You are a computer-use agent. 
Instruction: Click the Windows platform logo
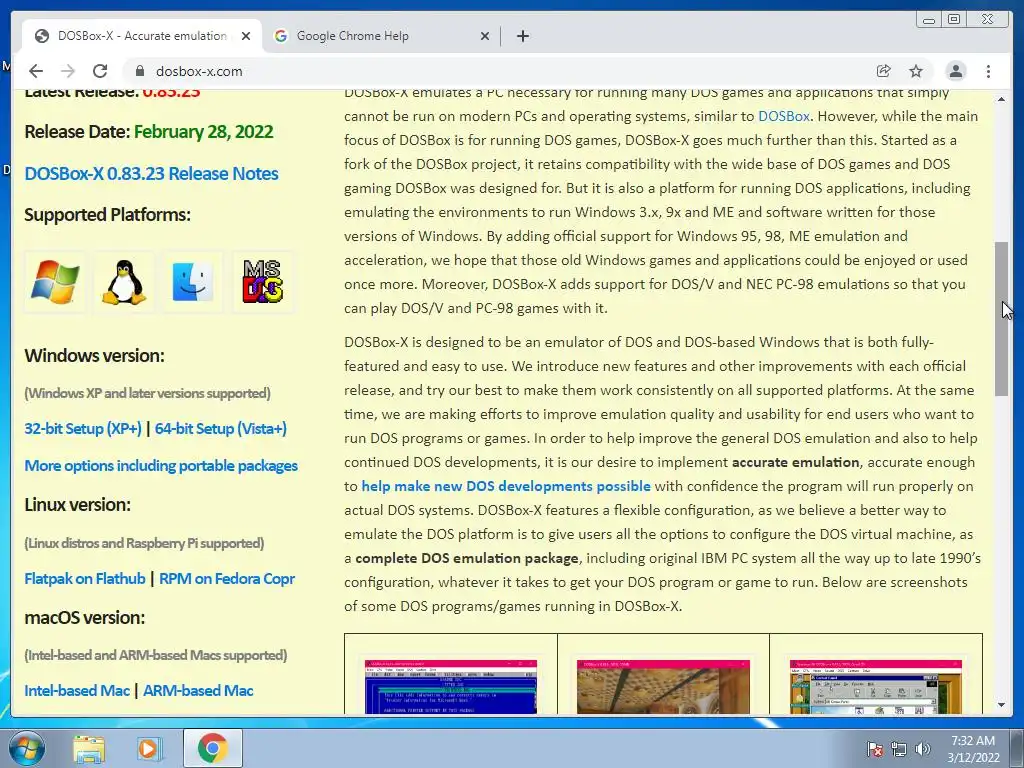pos(55,281)
